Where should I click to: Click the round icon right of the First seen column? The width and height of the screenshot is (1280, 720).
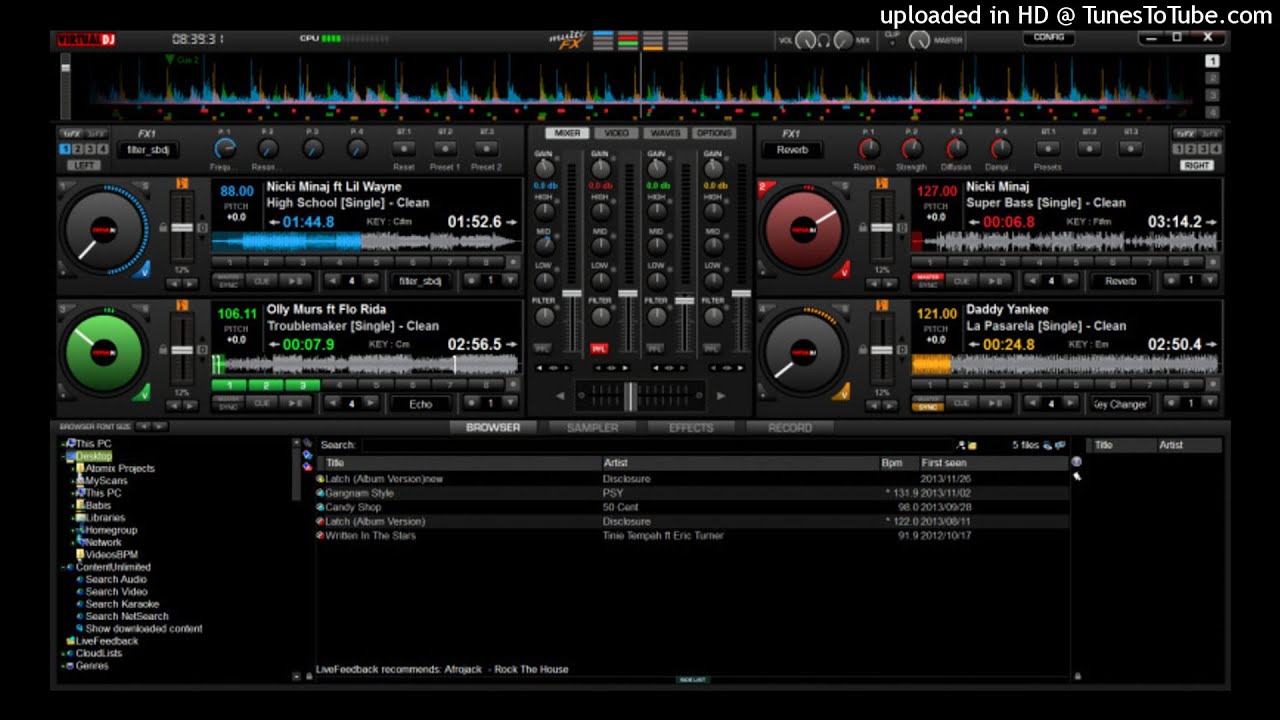tap(1076, 462)
